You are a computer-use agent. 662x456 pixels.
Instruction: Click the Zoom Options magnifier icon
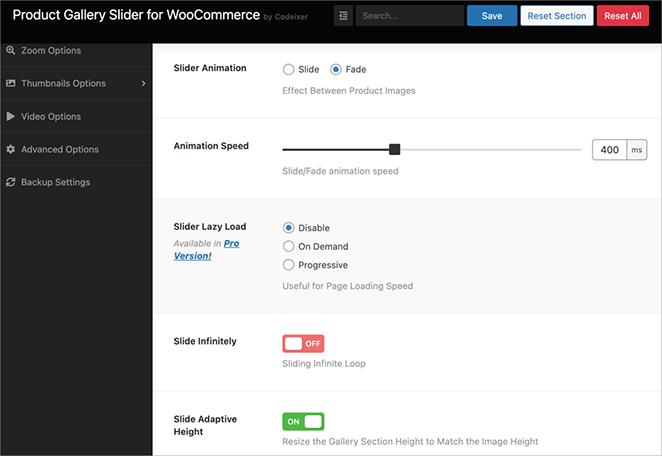click(11, 51)
